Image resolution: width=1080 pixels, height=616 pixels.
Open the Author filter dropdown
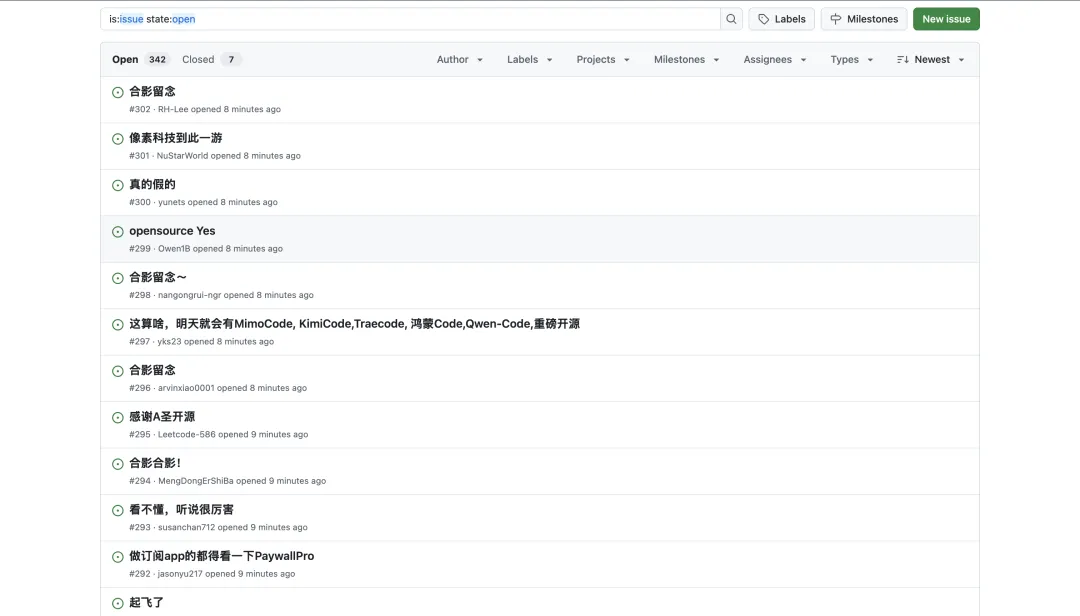(459, 59)
